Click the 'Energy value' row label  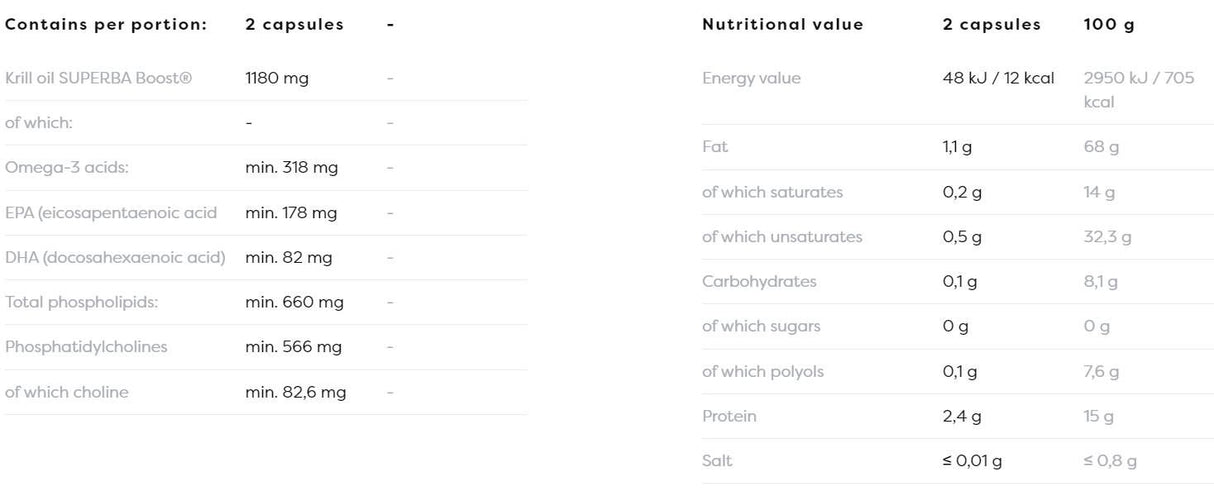pyautogui.click(x=751, y=78)
